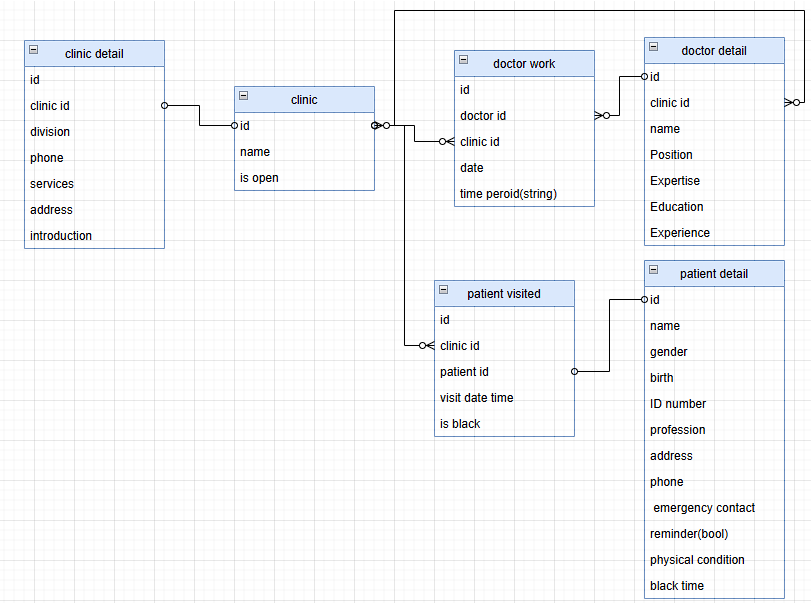Click the patient detail collapse icon

654,269
